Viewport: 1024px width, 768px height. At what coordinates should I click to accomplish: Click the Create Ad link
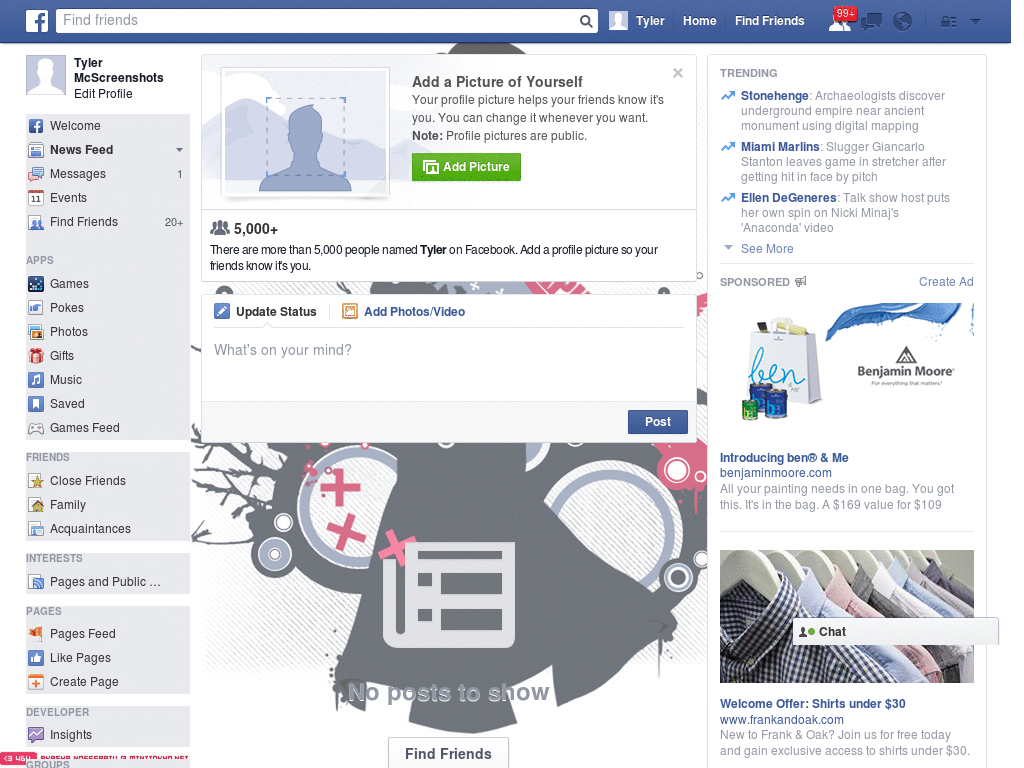click(946, 282)
